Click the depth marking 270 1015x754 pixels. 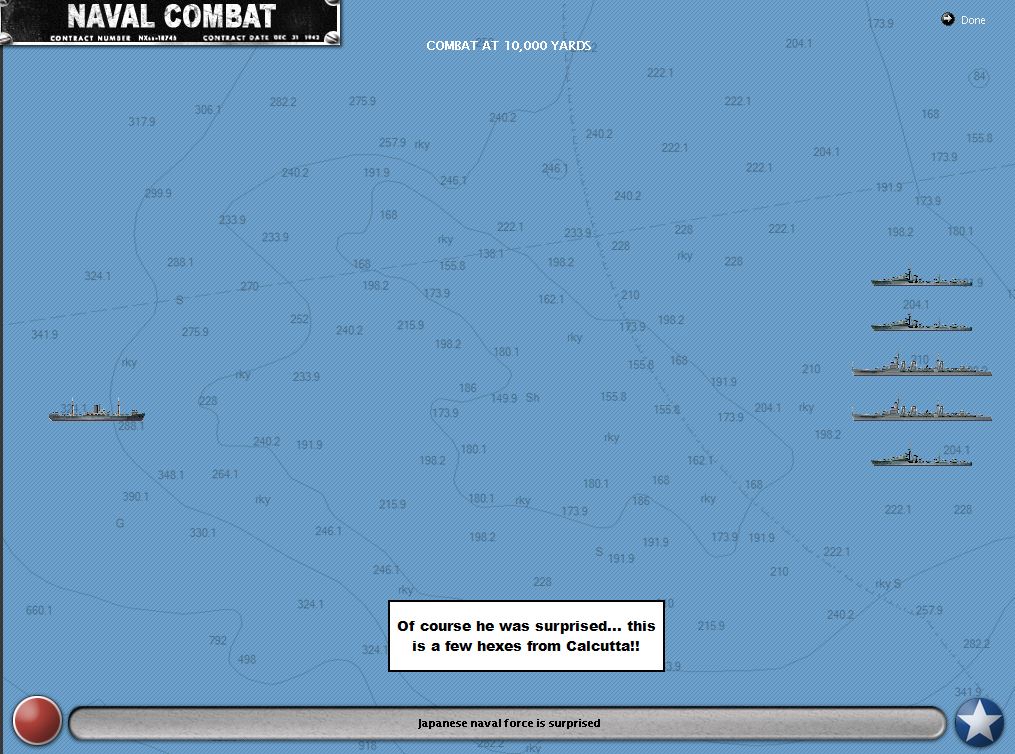pyautogui.click(x=249, y=286)
